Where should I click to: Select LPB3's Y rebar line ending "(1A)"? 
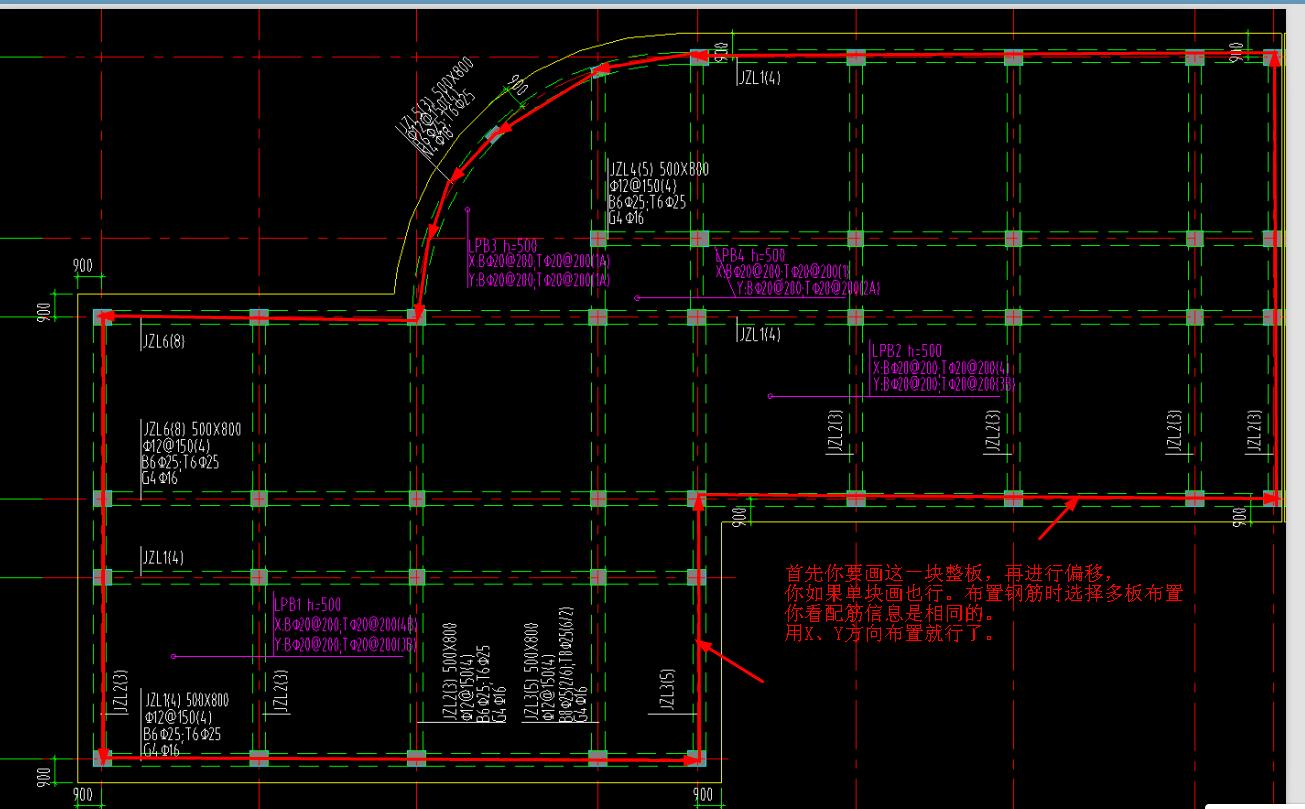[x=539, y=280]
